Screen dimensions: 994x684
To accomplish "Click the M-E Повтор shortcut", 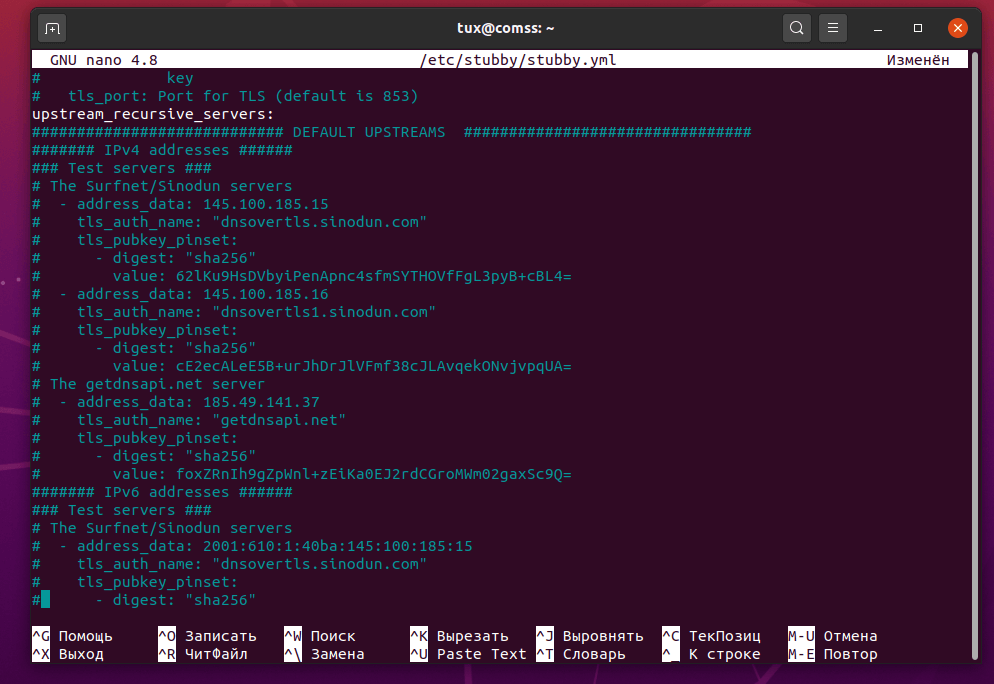I will (x=832, y=654).
